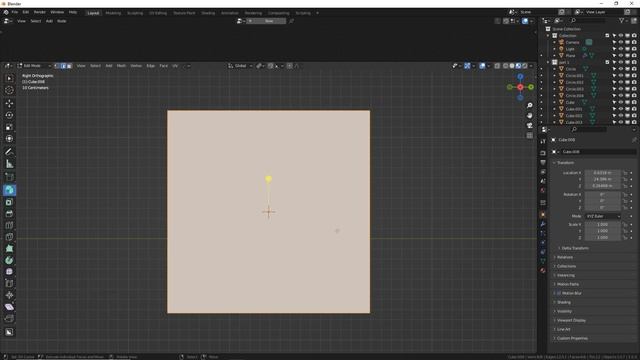Collapse the part 1 collection in outliner
This screenshot has height=360, width=640.
[x=548, y=62]
